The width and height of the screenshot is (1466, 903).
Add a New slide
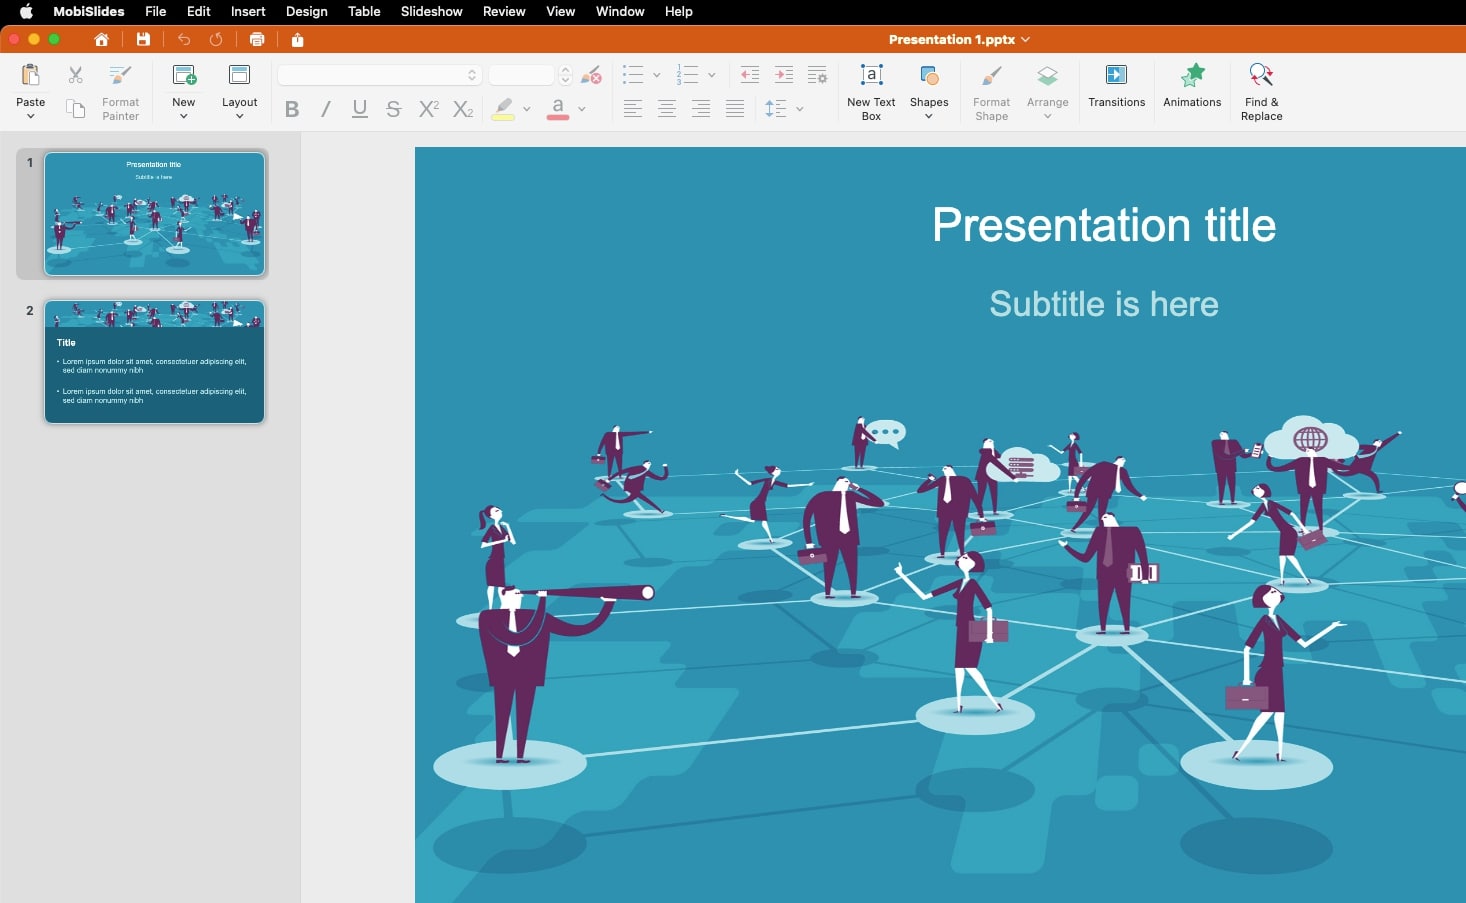coord(184,84)
